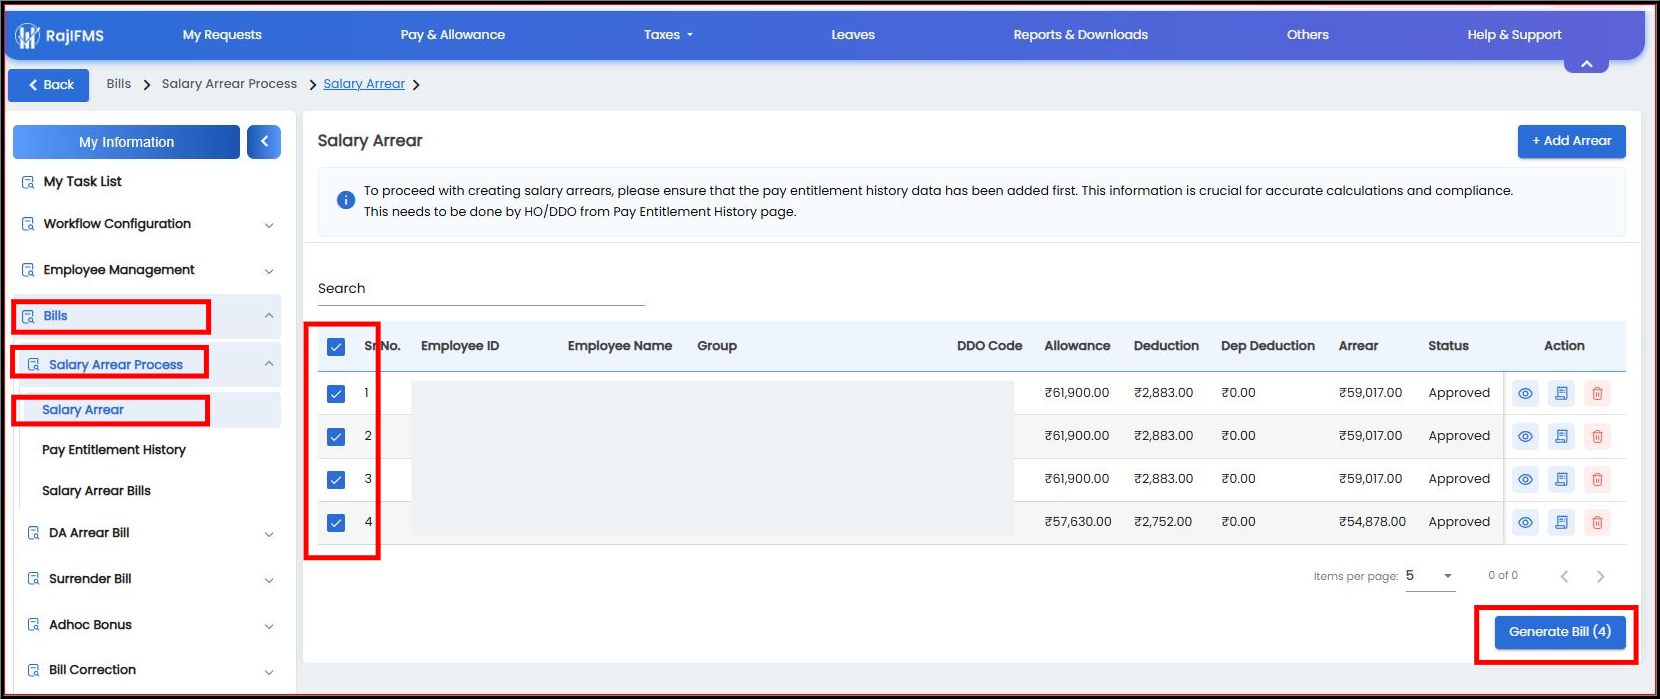Click Add Arrear button
Viewport: 1660px width, 699px height.
pyautogui.click(x=1571, y=141)
